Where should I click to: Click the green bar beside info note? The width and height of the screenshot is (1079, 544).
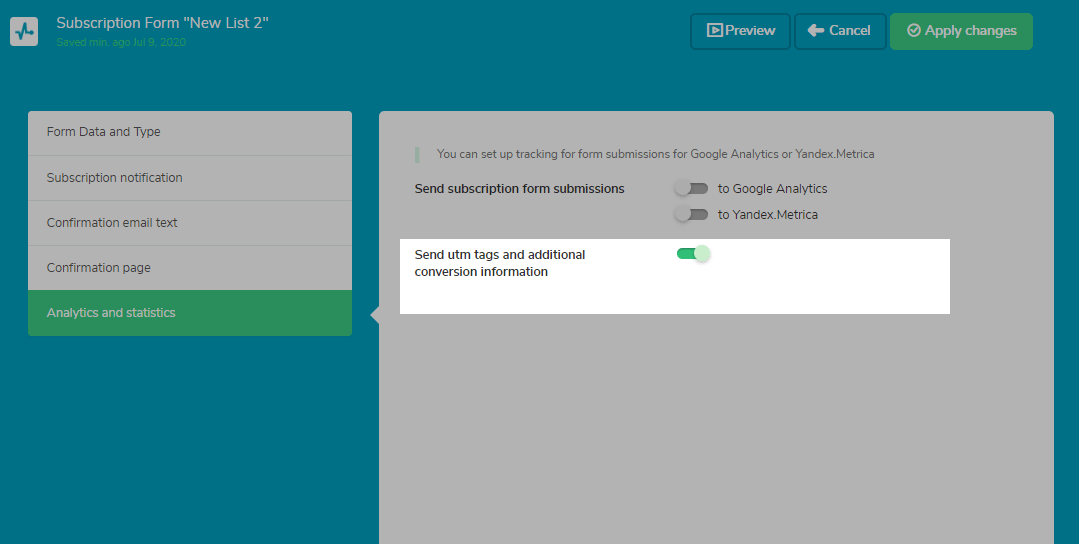coord(417,154)
